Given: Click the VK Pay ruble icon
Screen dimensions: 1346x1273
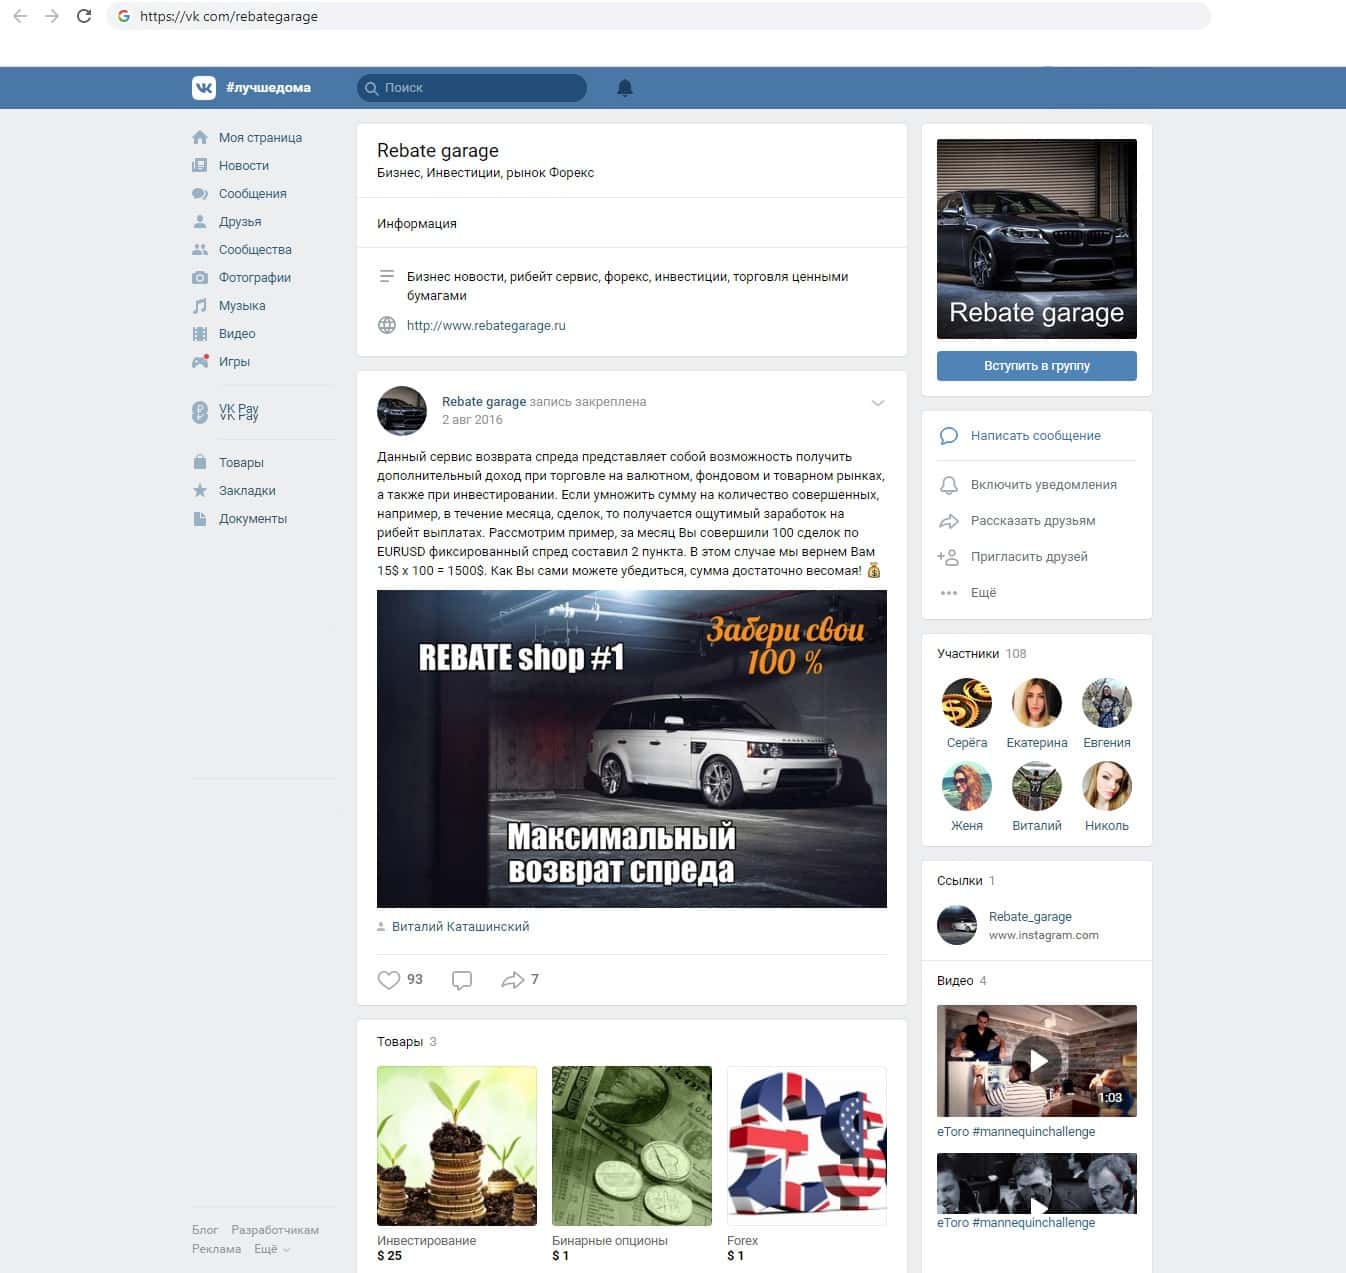Looking at the screenshot, I should click(x=200, y=412).
